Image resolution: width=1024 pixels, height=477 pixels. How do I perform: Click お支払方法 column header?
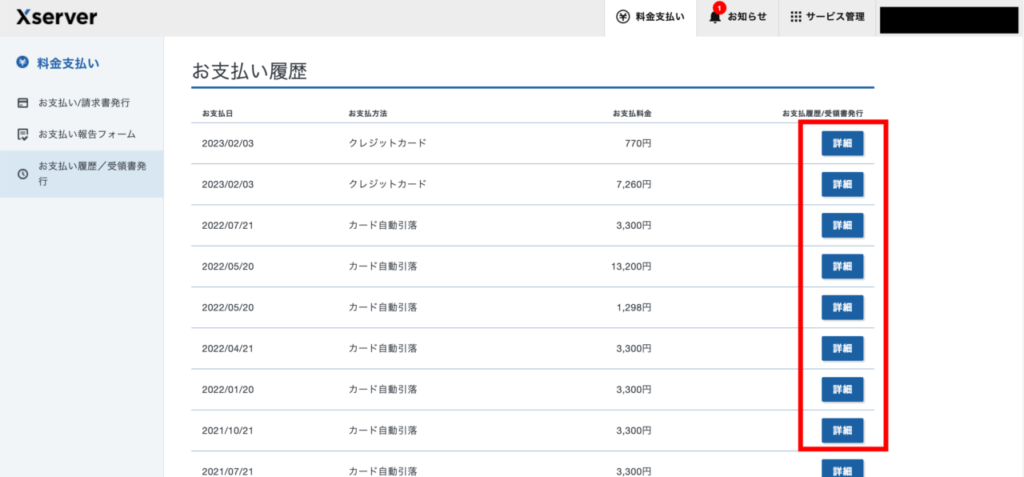(368, 114)
